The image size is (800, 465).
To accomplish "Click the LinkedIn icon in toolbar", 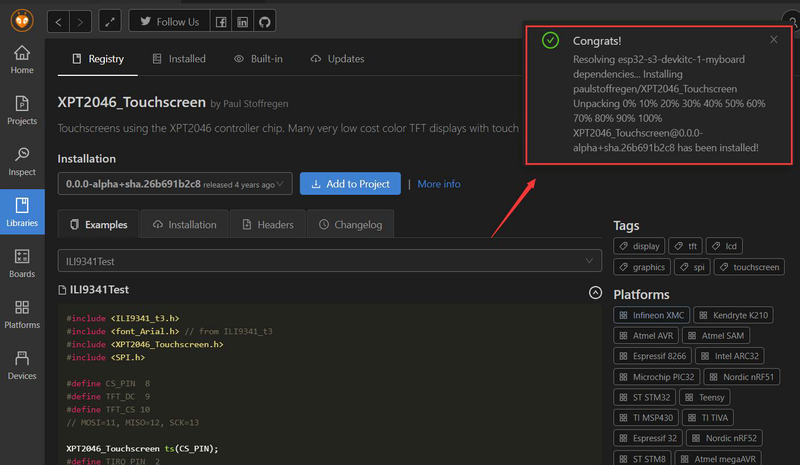I will click(243, 21).
